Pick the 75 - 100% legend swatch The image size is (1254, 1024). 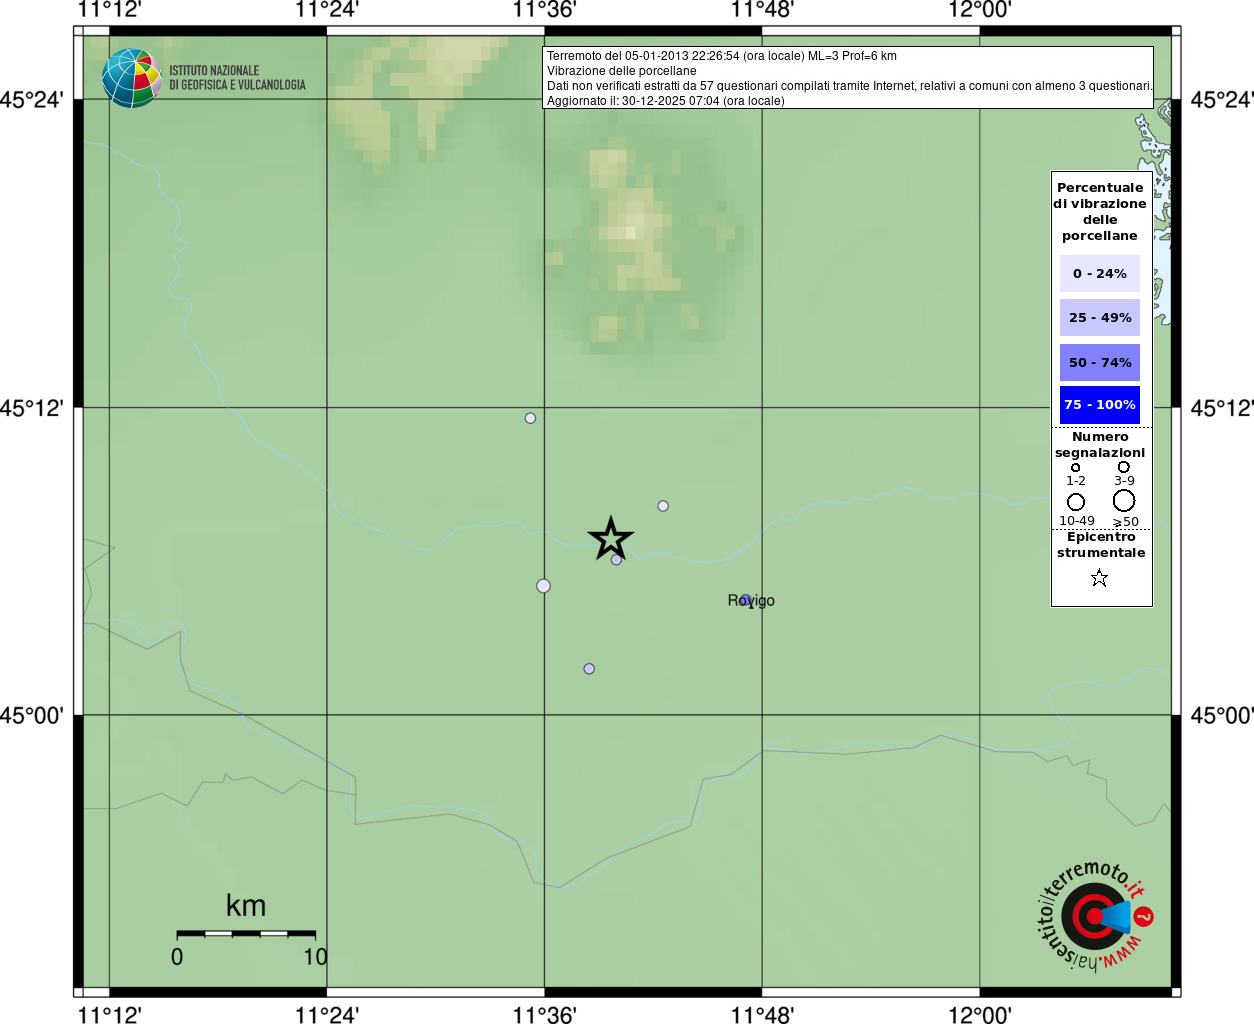[1100, 405]
